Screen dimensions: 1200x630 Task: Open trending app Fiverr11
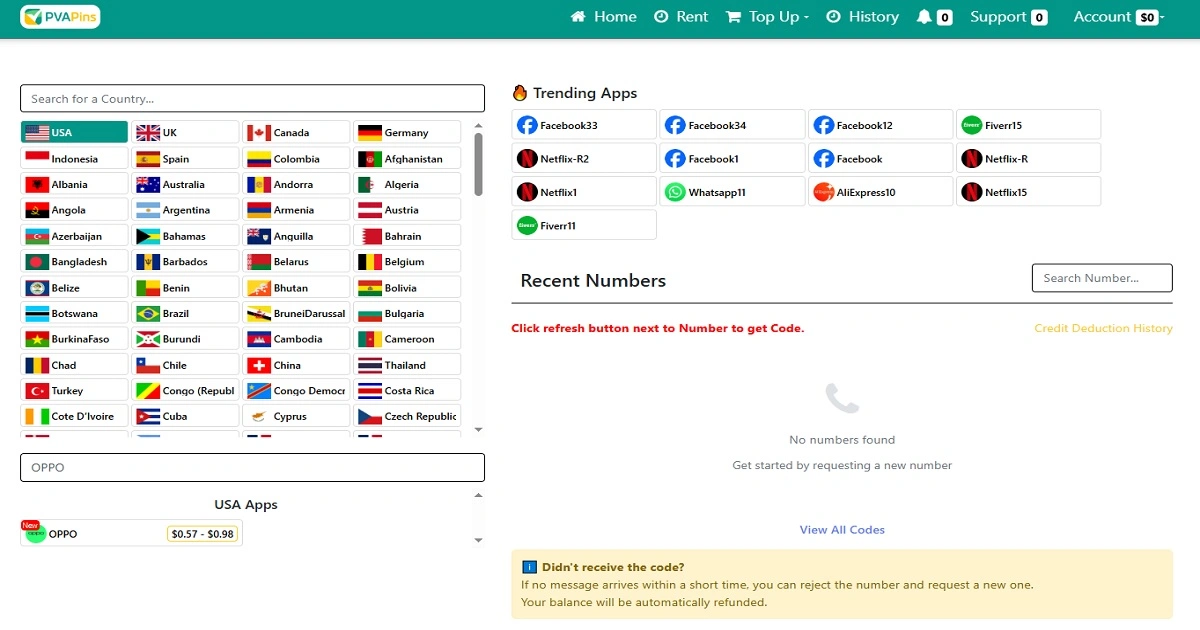tap(584, 225)
